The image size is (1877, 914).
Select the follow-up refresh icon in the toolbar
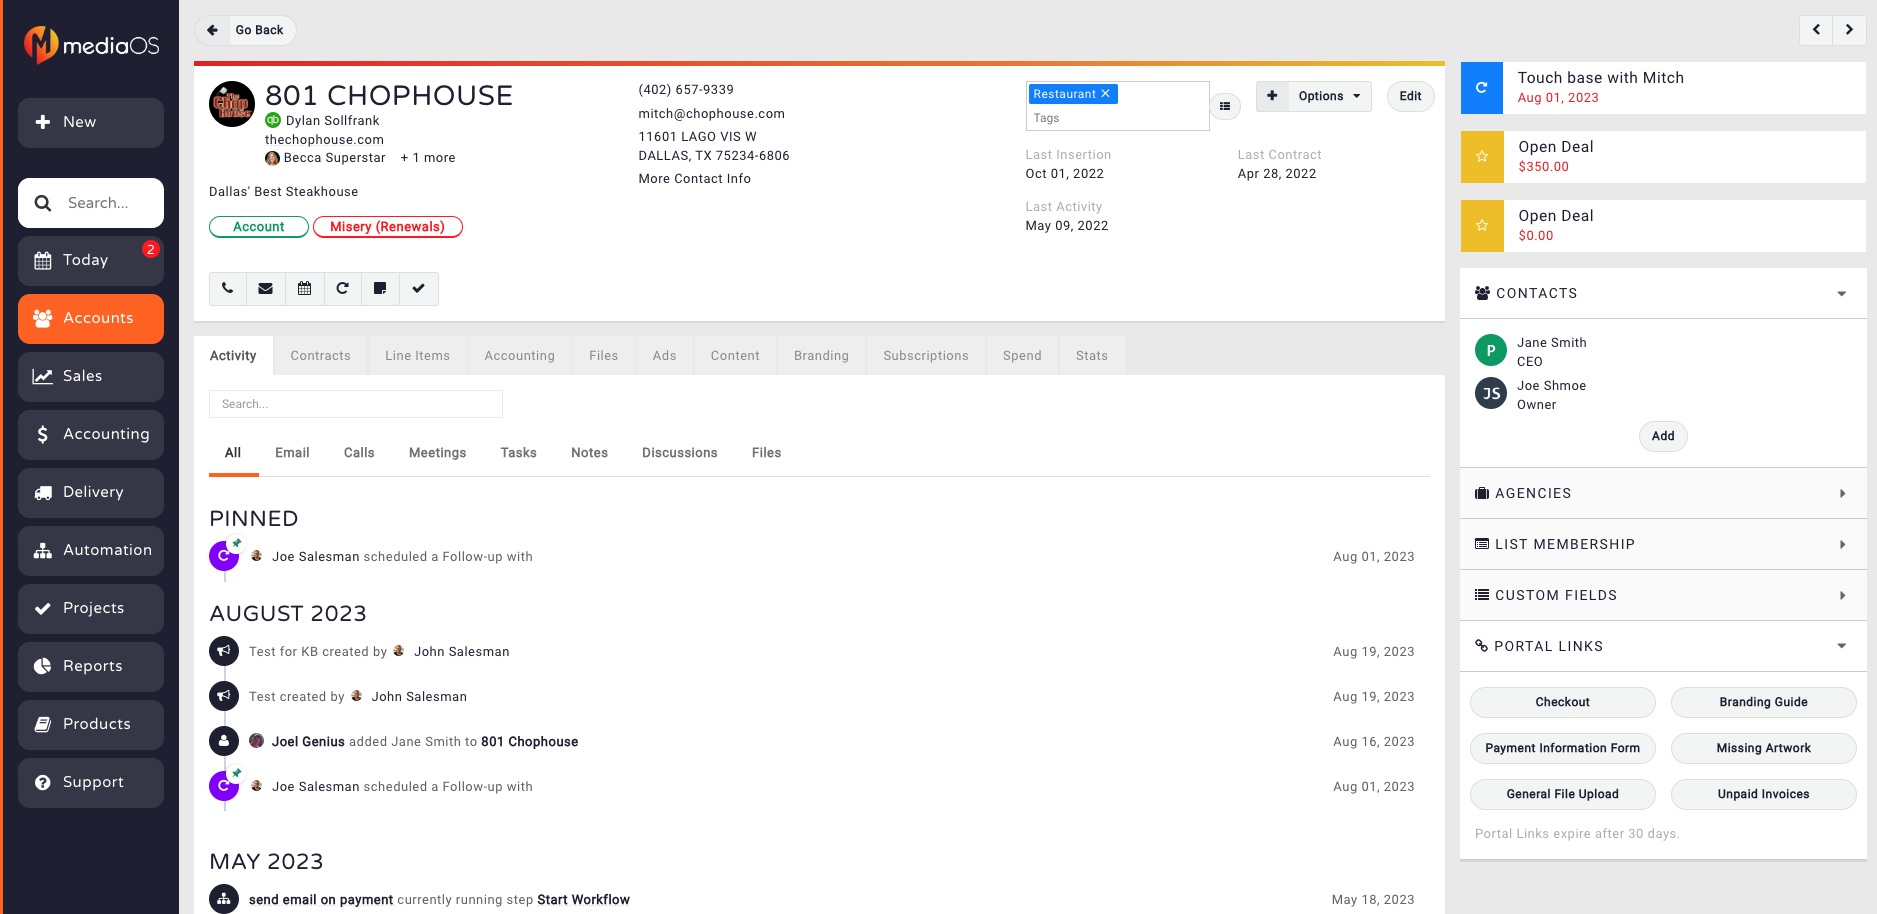click(343, 289)
